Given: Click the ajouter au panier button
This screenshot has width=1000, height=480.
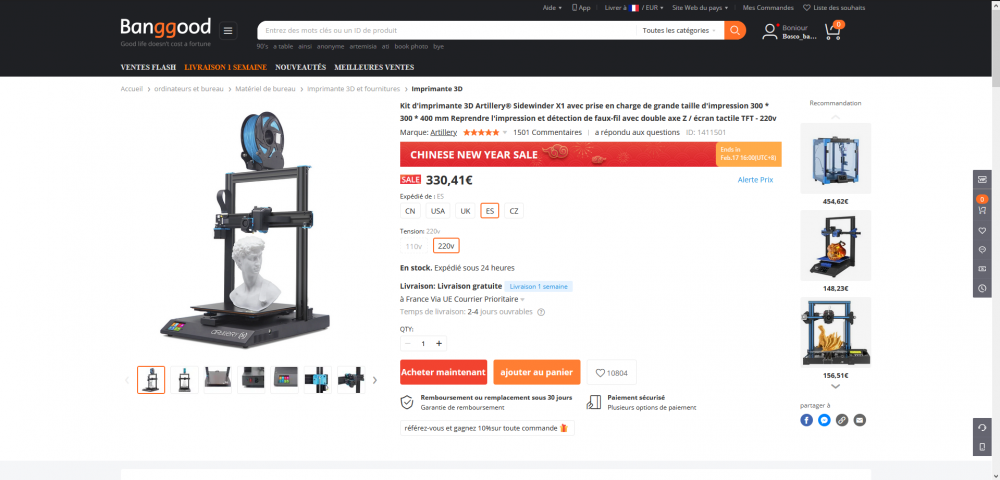Looking at the screenshot, I should [x=536, y=372].
